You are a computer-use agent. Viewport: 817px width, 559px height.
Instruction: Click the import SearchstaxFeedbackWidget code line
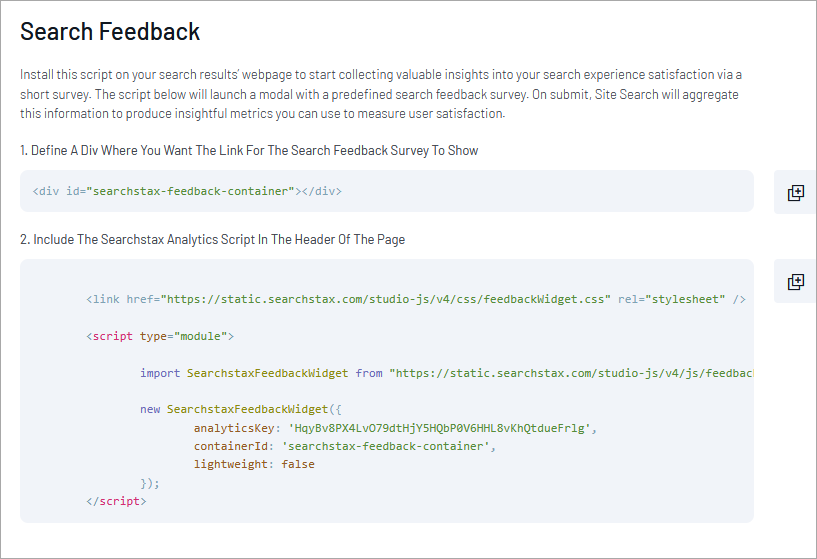447,373
